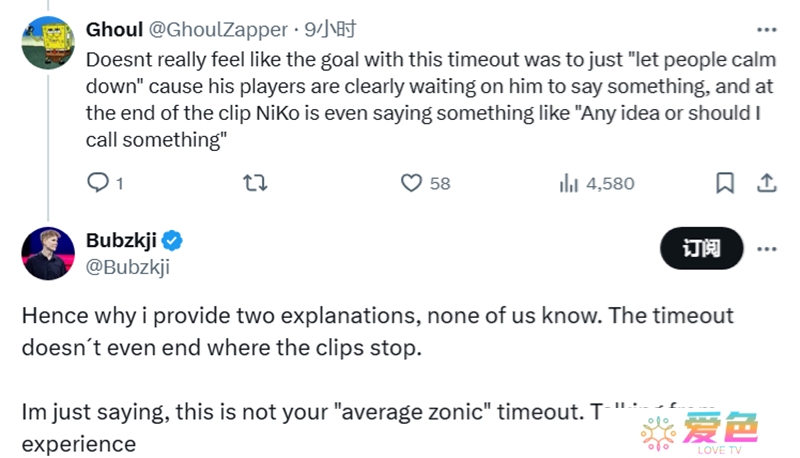Click Ghoul's tweet text body
This screenshot has height=458, width=800.
point(431,99)
